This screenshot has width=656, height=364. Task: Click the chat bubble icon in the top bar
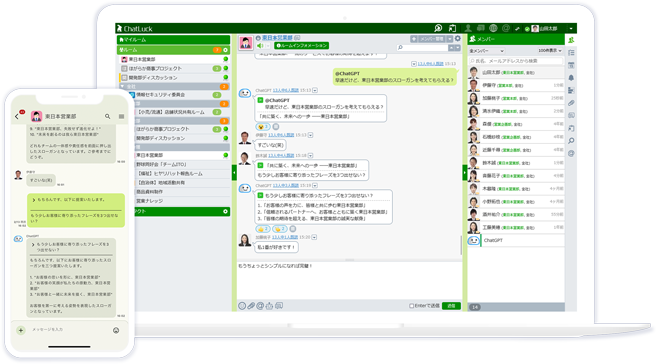pos(481,28)
